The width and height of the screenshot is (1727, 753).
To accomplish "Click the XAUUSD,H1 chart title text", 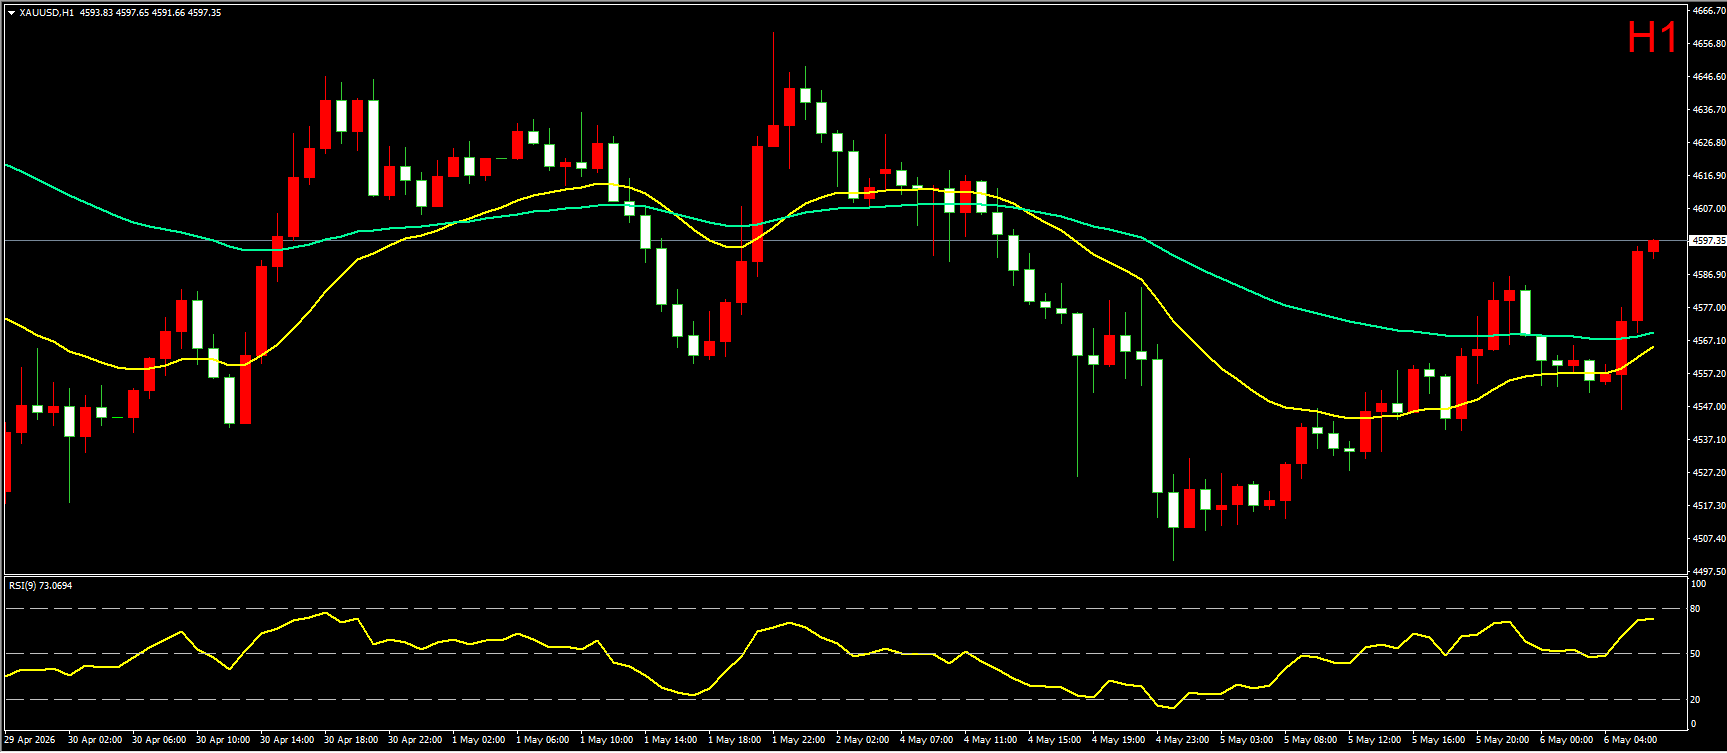I will (46, 13).
